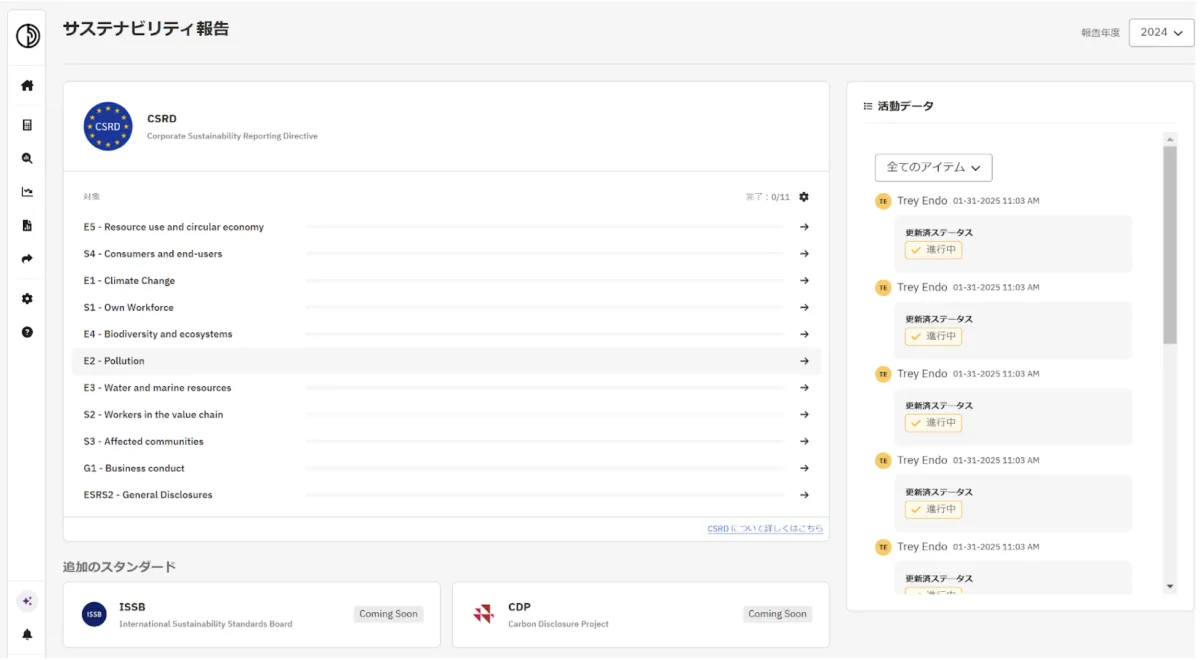Click the magnifier search icon in sidebar

[27, 158]
